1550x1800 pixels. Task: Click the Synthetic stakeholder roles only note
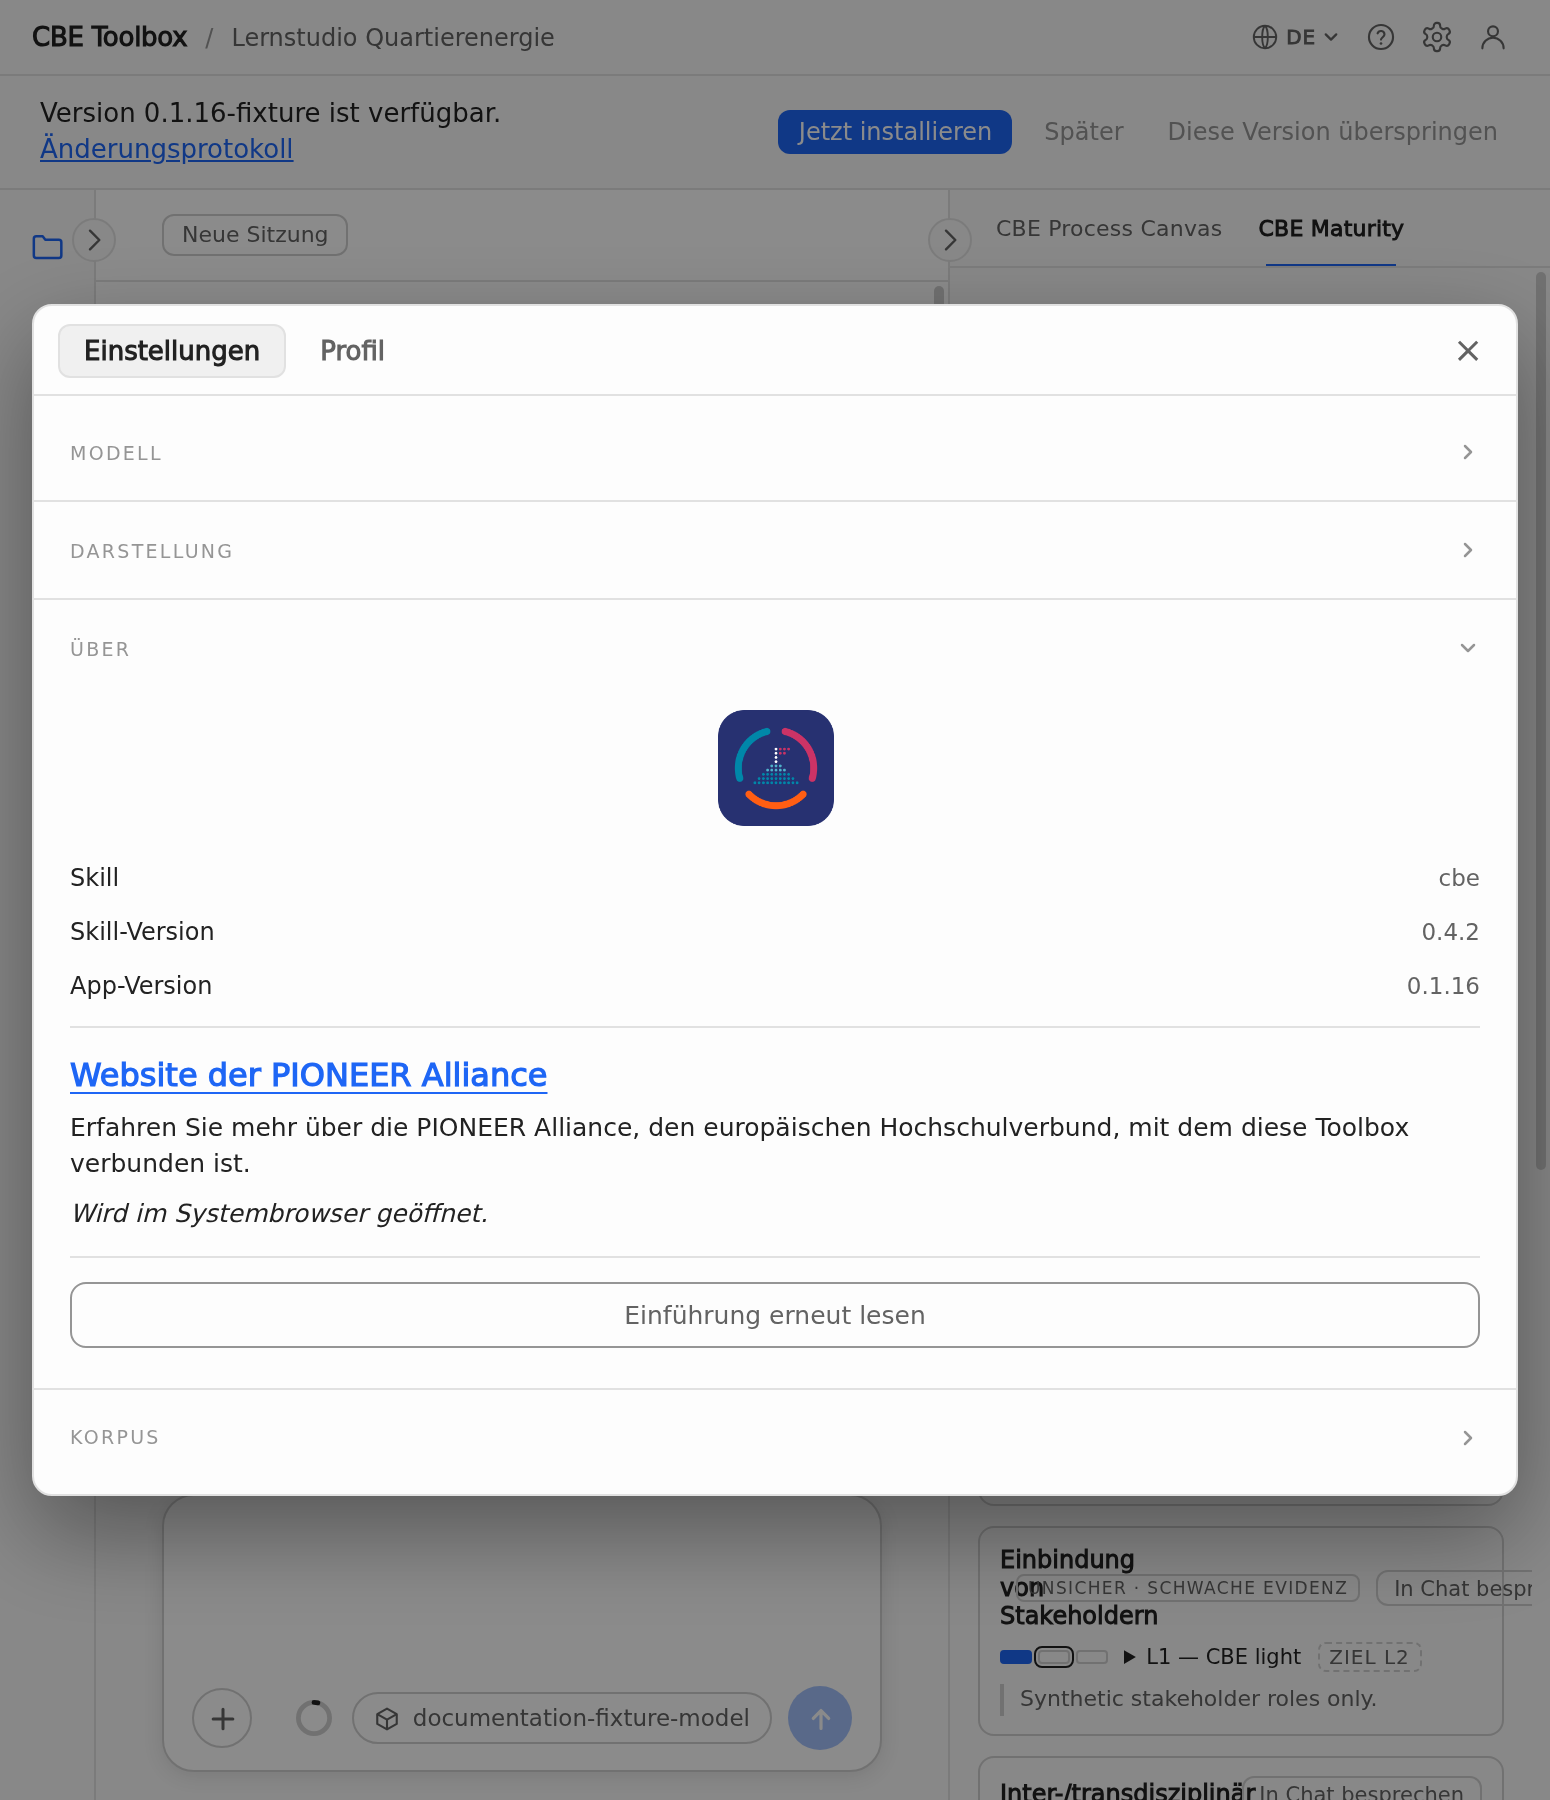click(1198, 1699)
